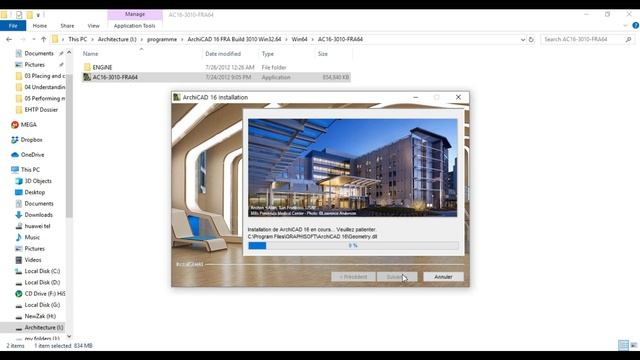Switch to details view icon
640x360 pixels.
(x=623, y=345)
